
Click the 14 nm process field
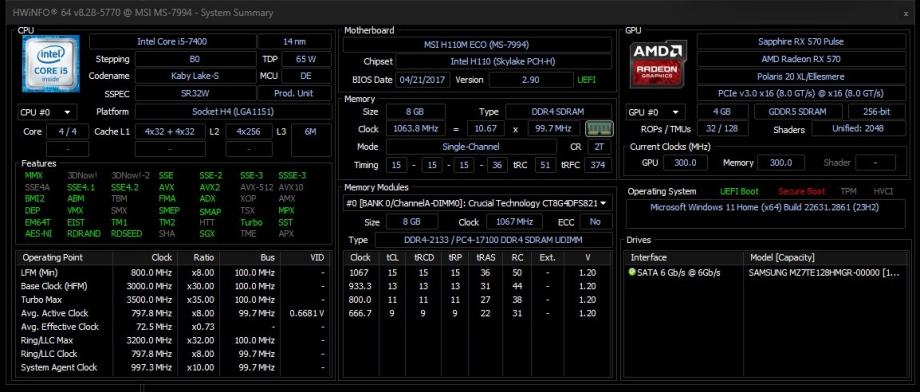coord(295,42)
